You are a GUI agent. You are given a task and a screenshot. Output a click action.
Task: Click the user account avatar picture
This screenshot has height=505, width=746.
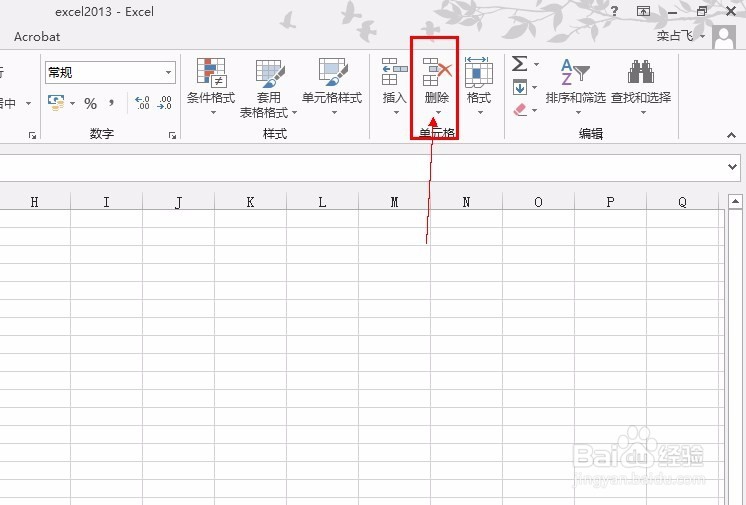[724, 37]
